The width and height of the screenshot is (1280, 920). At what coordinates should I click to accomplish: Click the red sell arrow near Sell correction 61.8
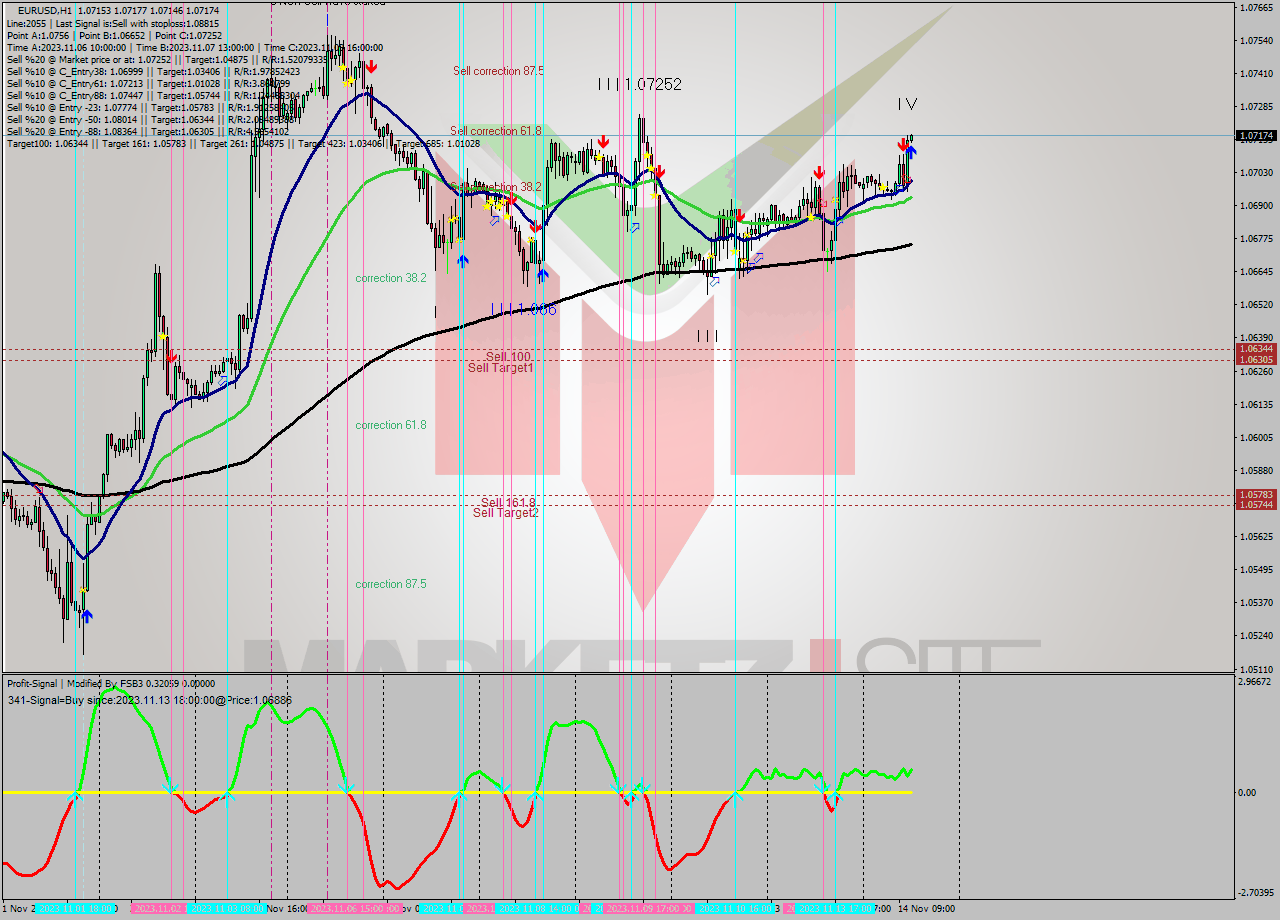point(603,142)
